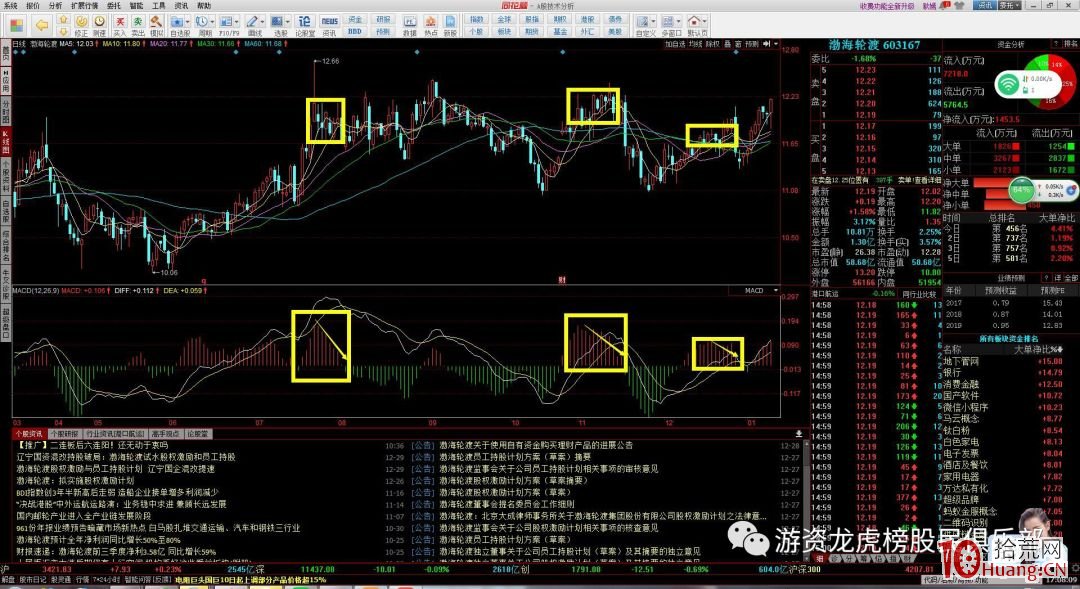
Task: Open the 系统 menu
Action: (x=10, y=6)
